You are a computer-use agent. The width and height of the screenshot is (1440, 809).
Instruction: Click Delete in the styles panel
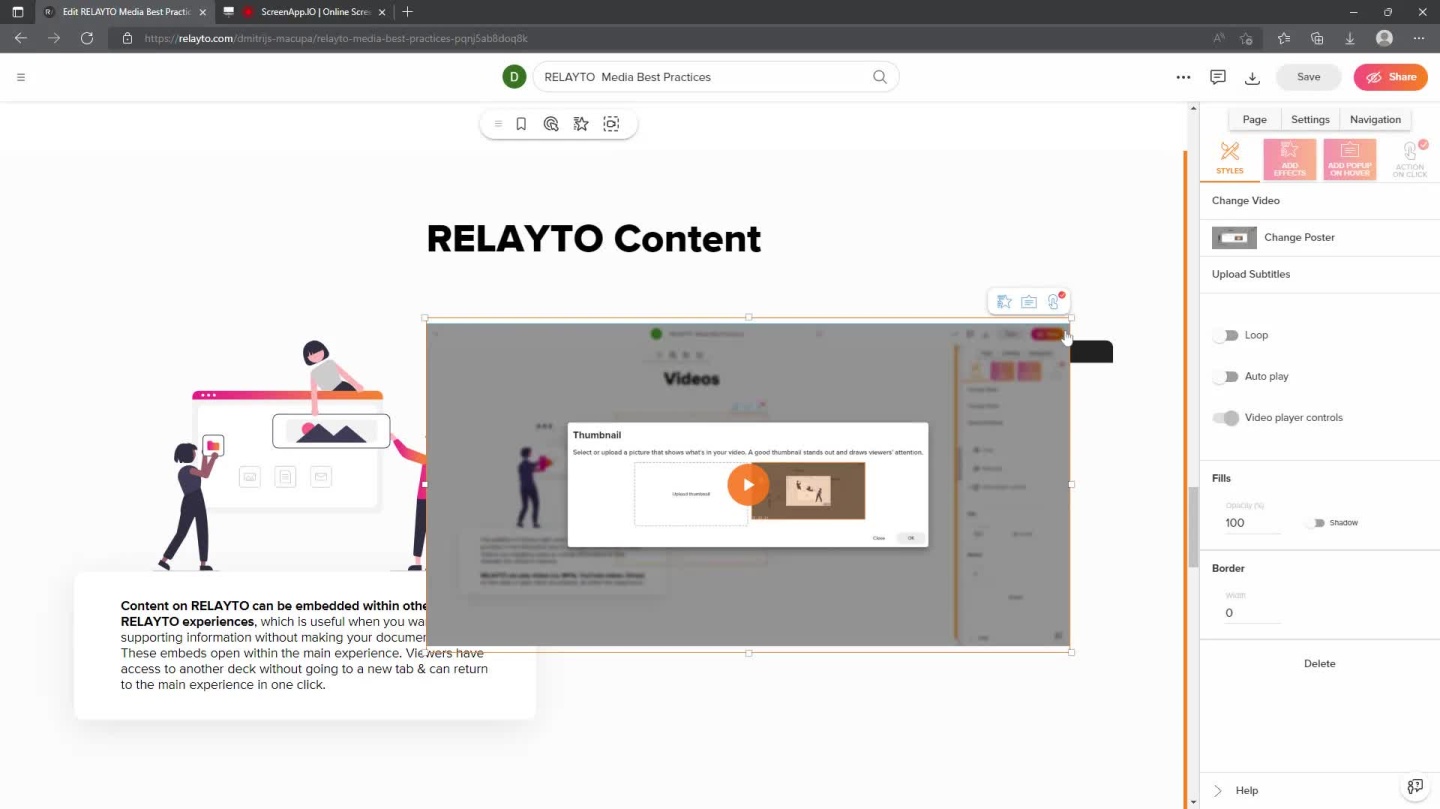coord(1319,664)
